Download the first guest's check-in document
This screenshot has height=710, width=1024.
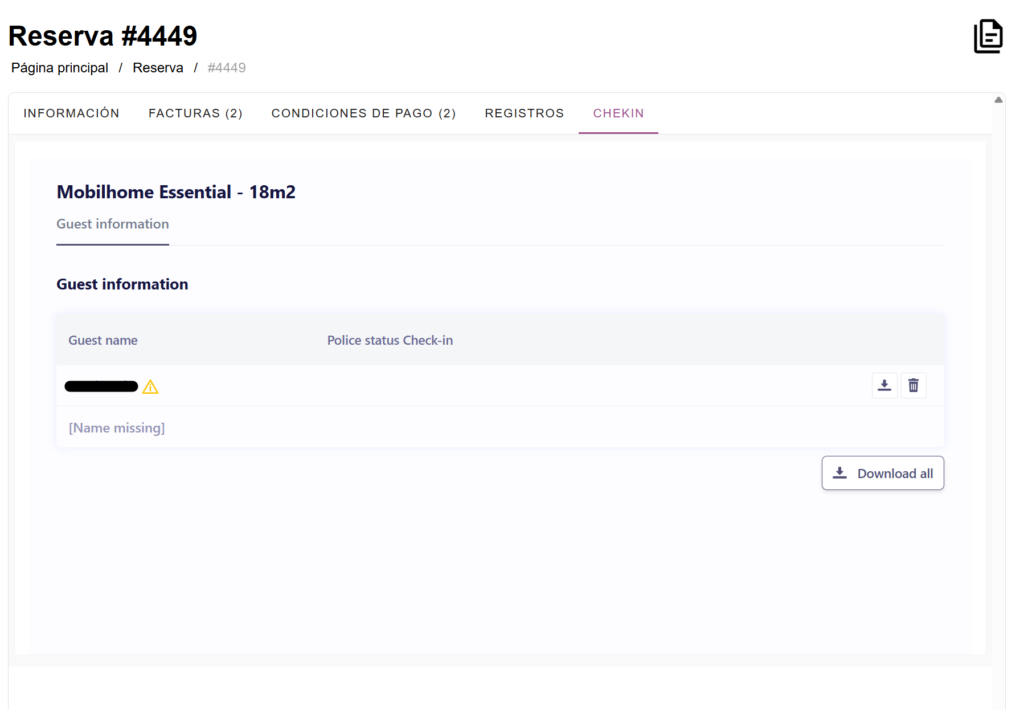tap(884, 386)
